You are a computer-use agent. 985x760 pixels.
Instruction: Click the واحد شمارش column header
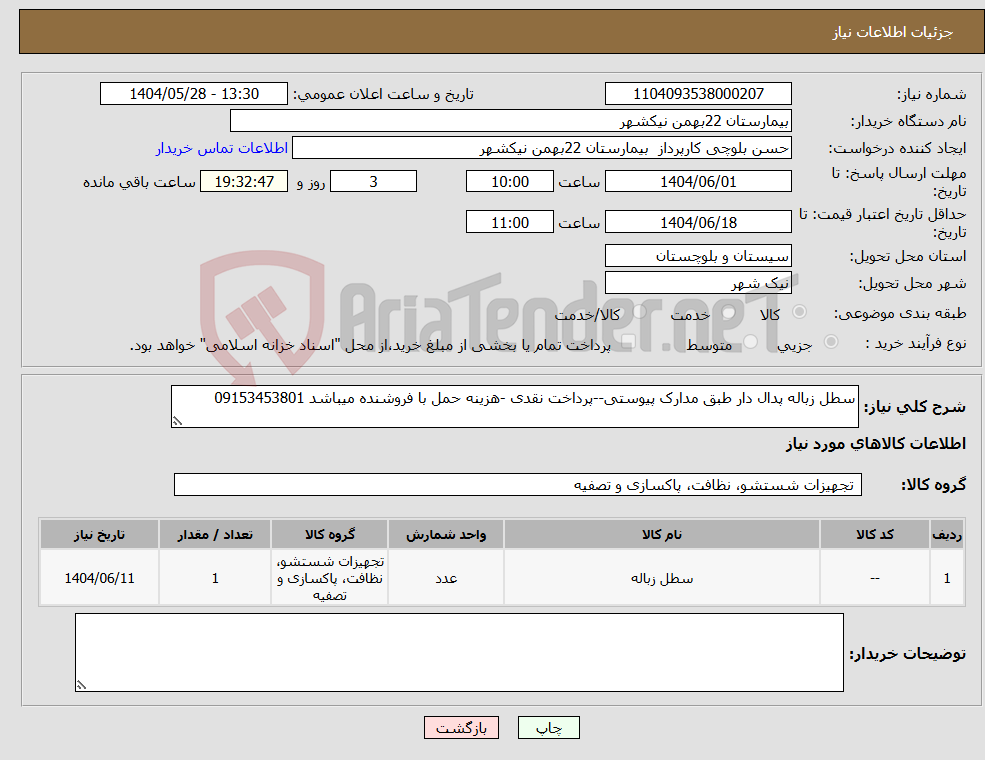pyautogui.click(x=445, y=535)
